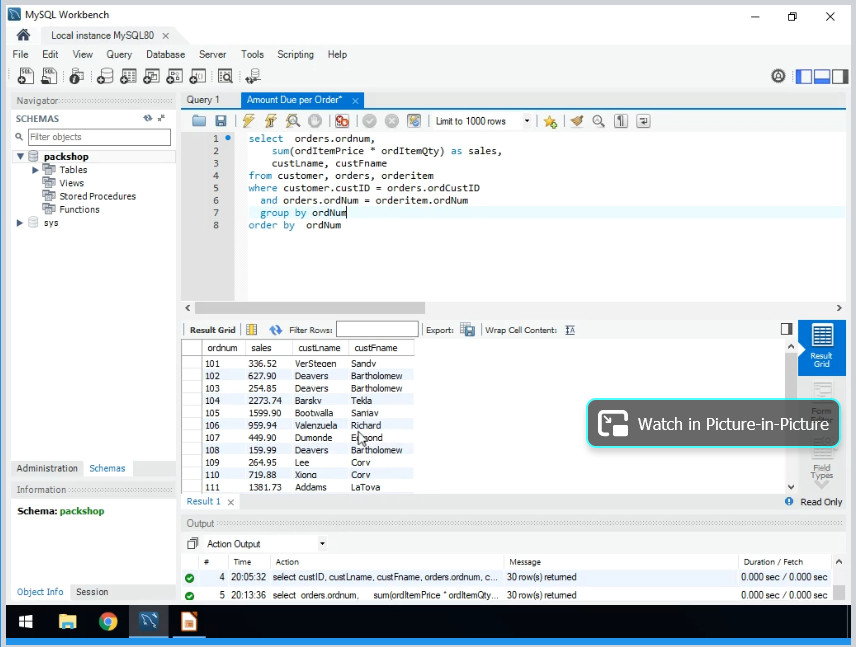This screenshot has width=856, height=647.
Task: Toggle wrap cell content in results
Action: click(570, 330)
